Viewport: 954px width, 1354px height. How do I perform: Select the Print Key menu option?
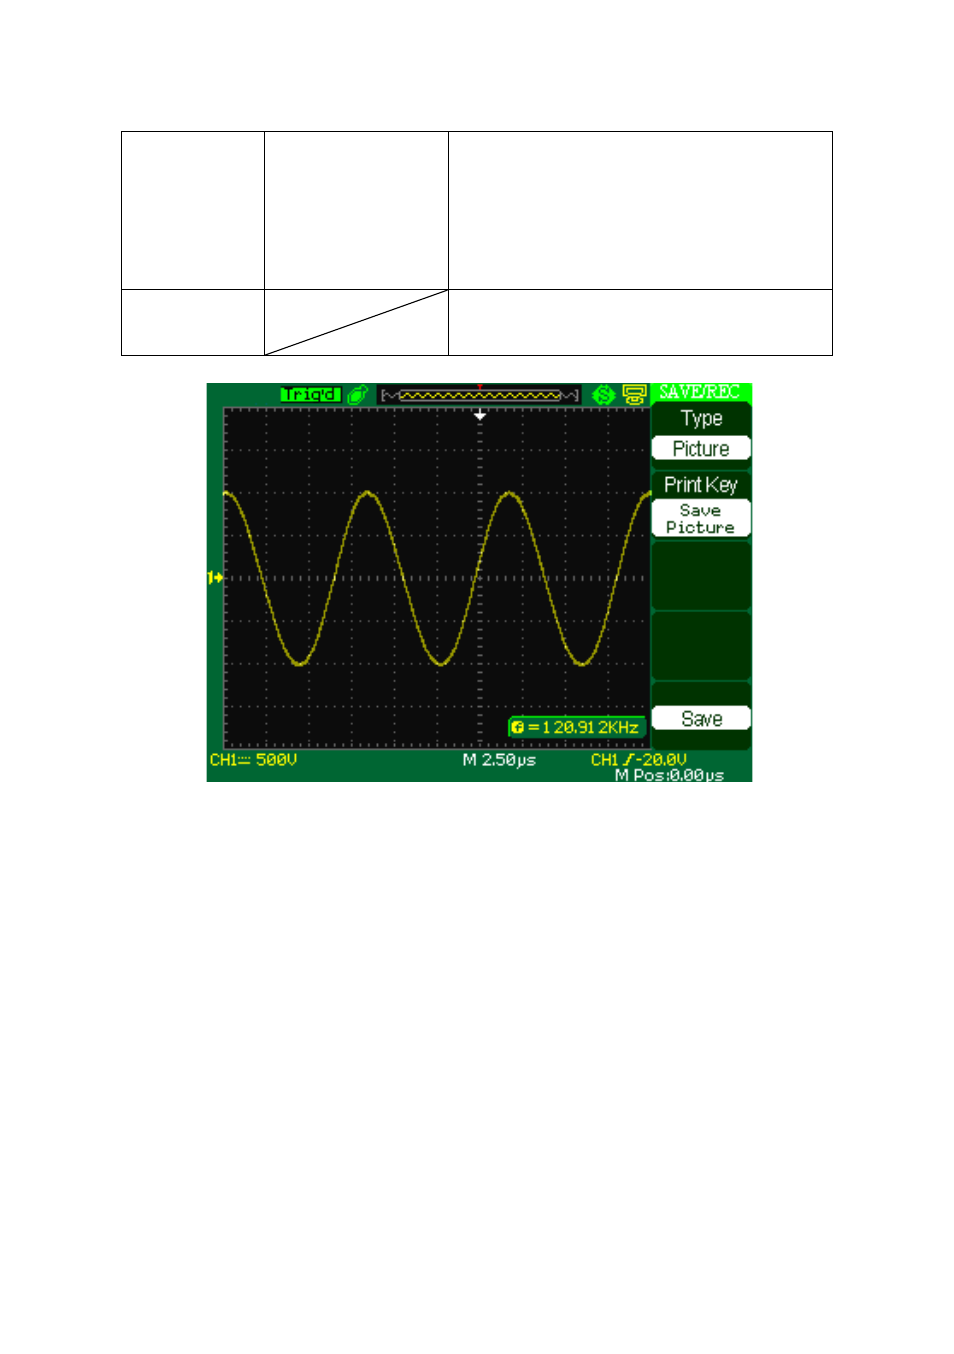click(701, 485)
